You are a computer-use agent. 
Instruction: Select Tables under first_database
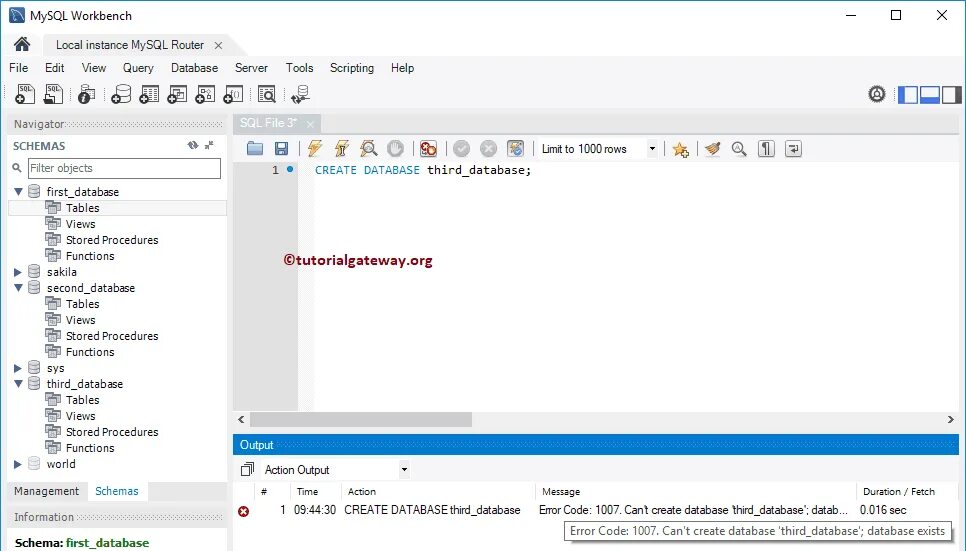(x=83, y=208)
